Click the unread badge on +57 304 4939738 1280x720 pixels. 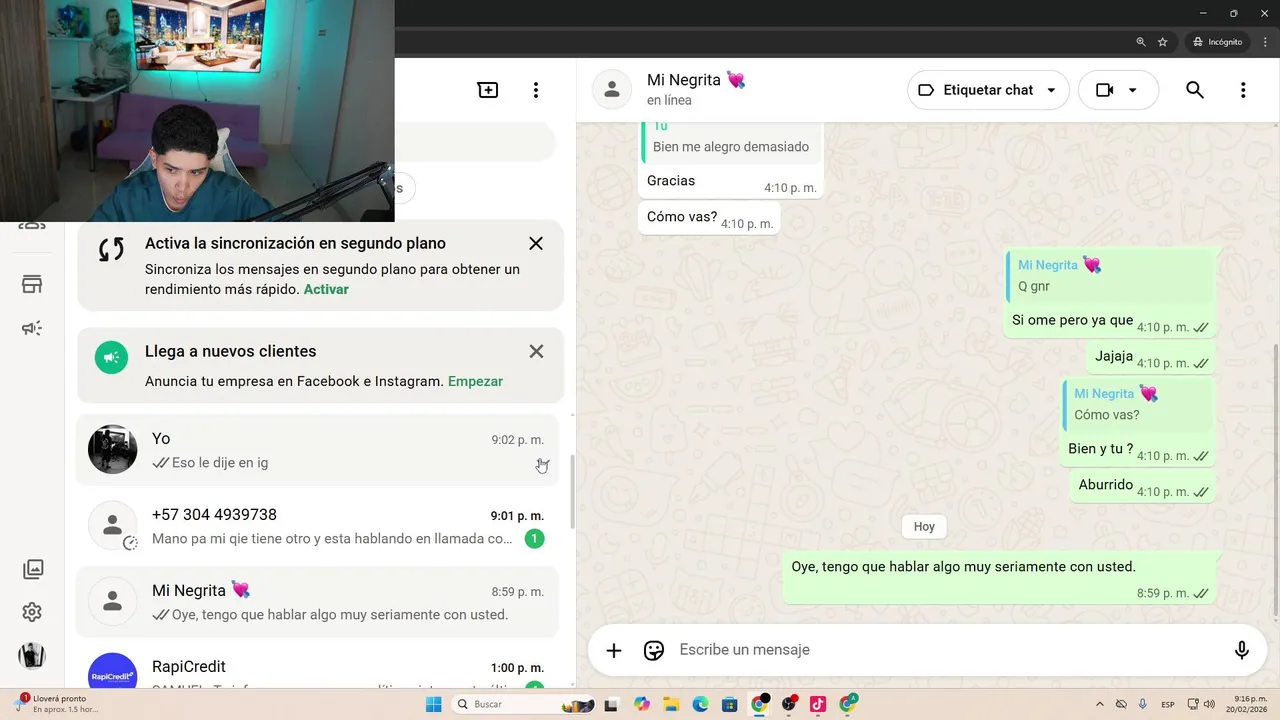click(535, 539)
